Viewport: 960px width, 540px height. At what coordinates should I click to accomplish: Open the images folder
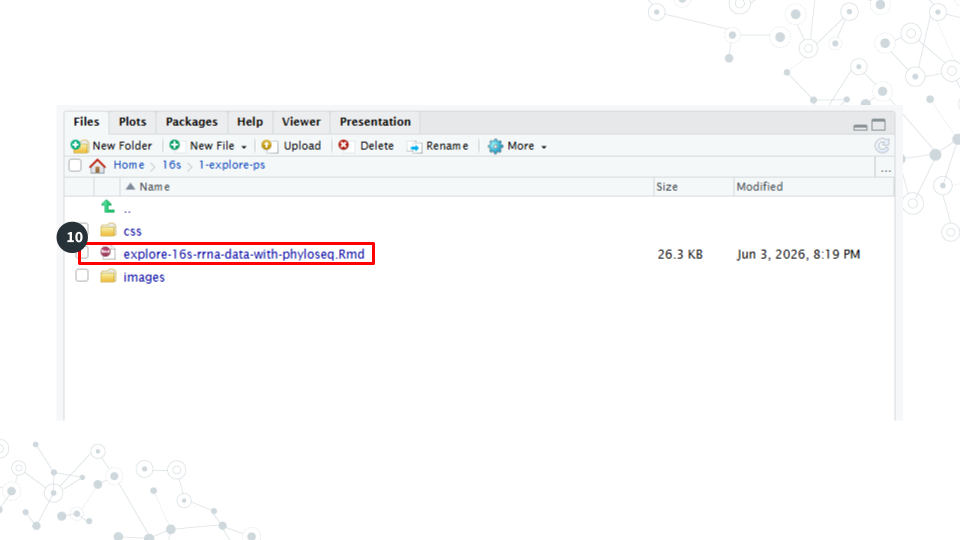coord(144,277)
